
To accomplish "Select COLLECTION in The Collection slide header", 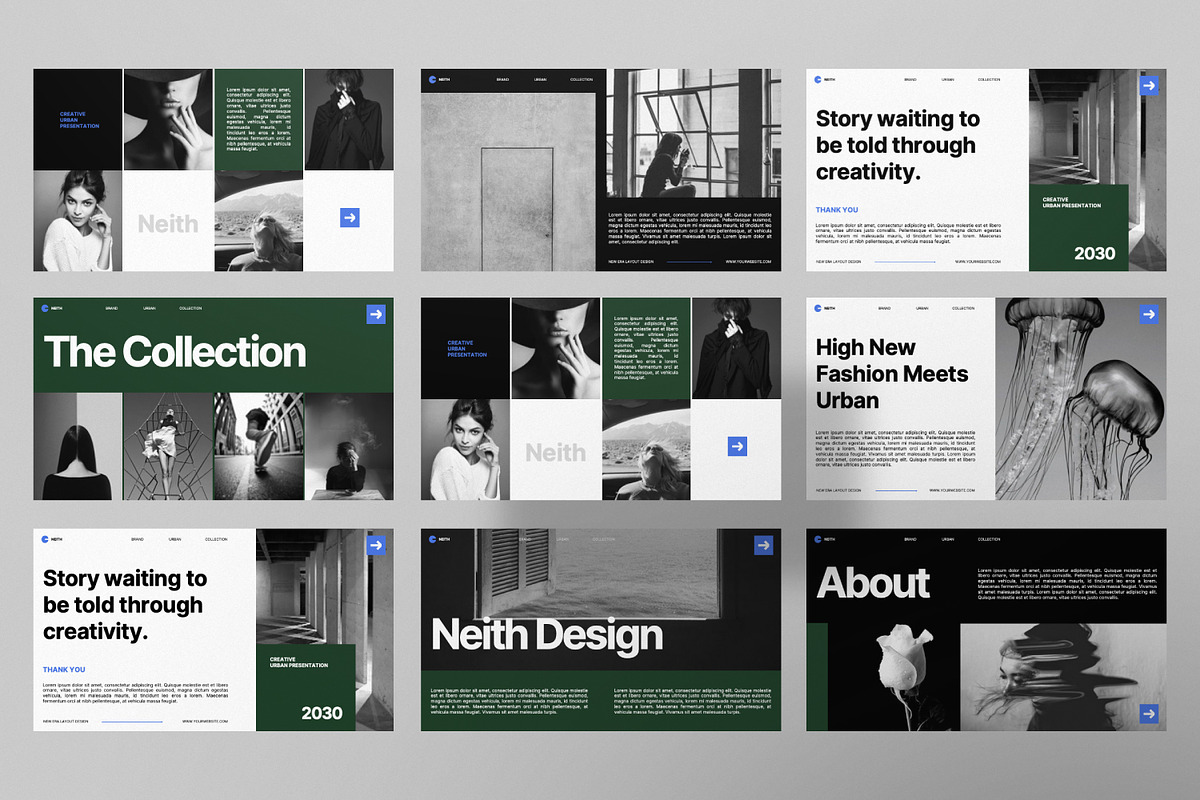I will [190, 308].
